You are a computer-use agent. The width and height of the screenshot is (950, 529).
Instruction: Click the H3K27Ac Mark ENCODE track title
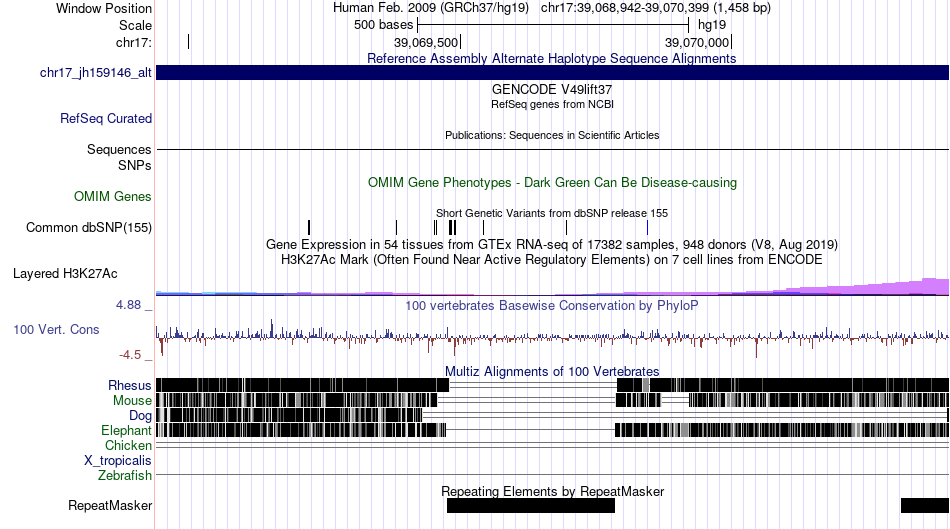pos(552,259)
